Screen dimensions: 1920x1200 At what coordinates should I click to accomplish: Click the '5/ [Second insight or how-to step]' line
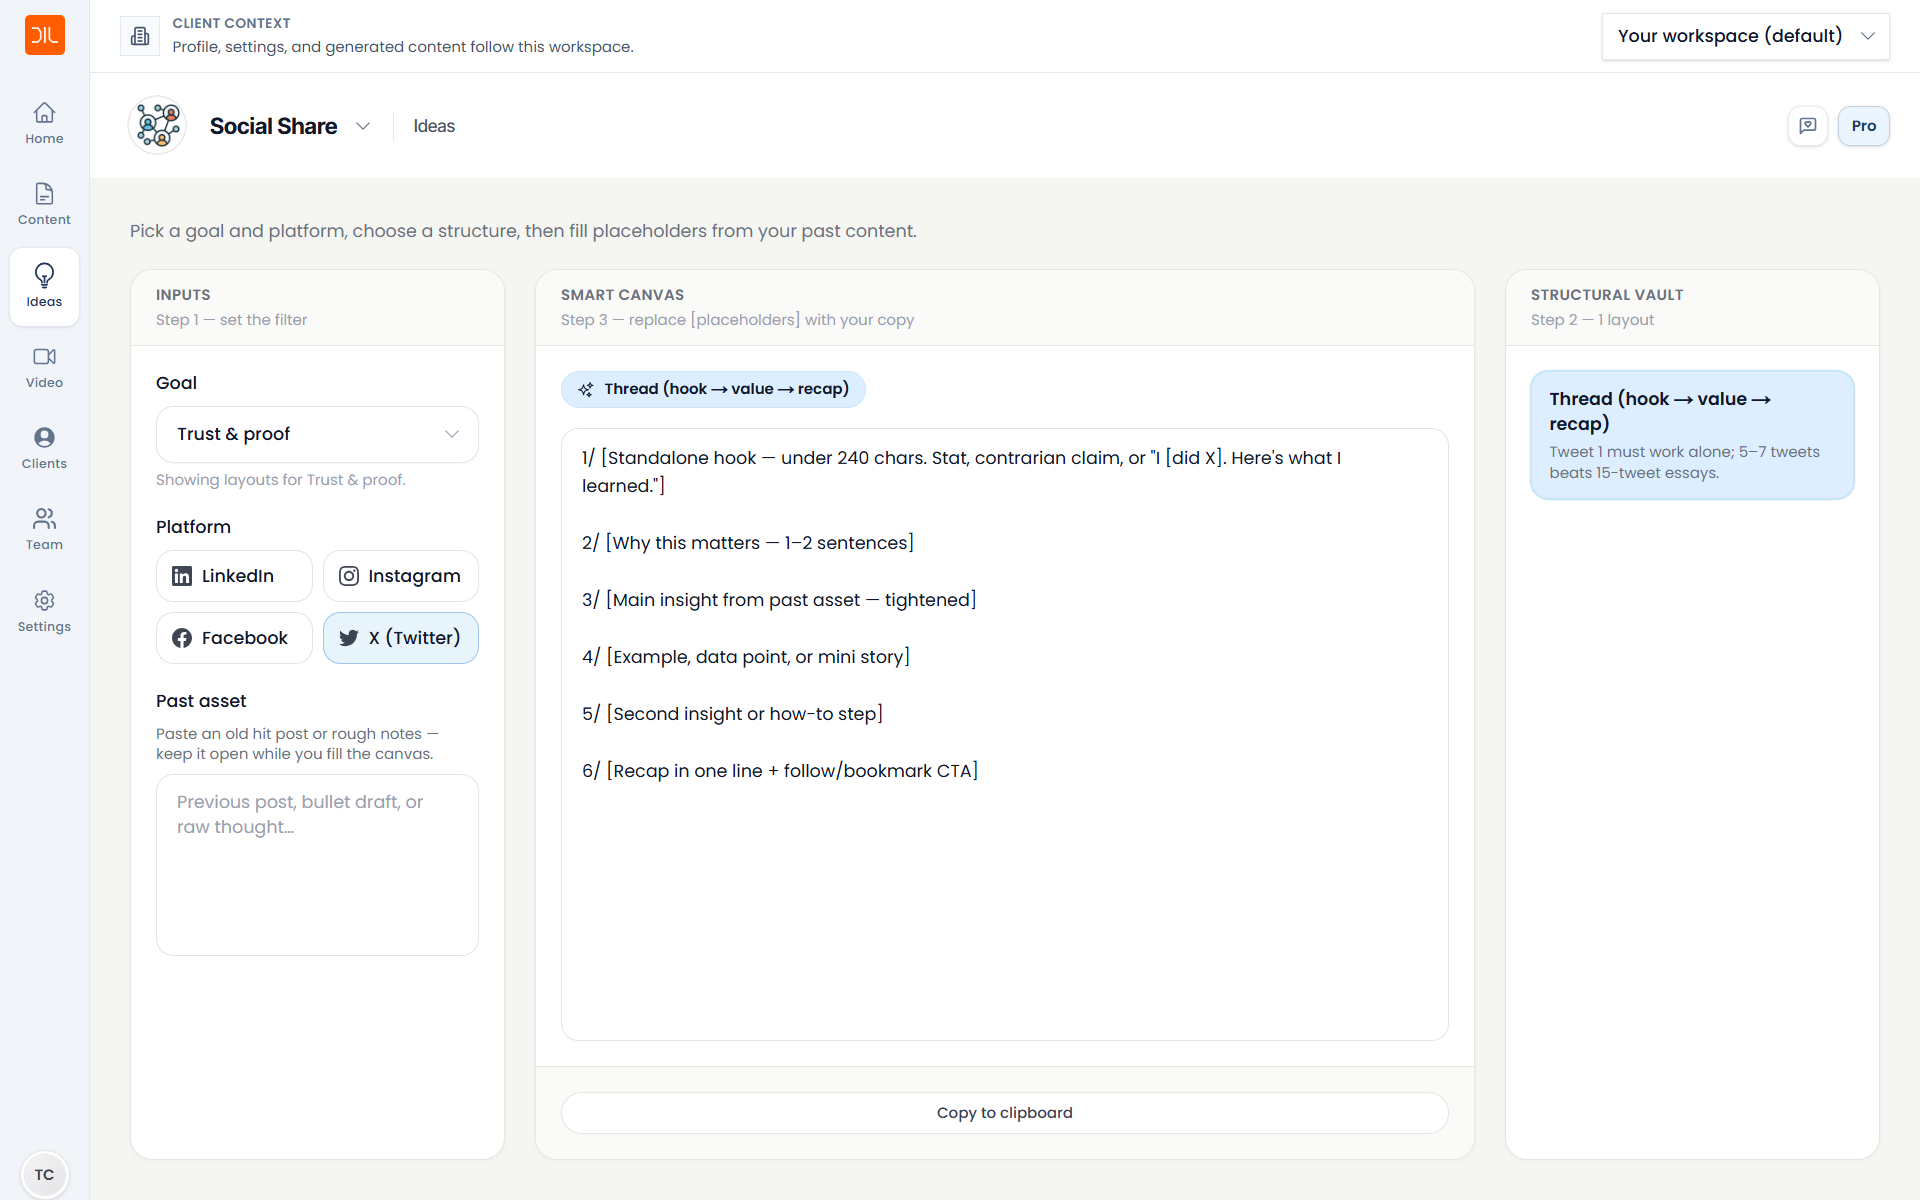(x=732, y=713)
